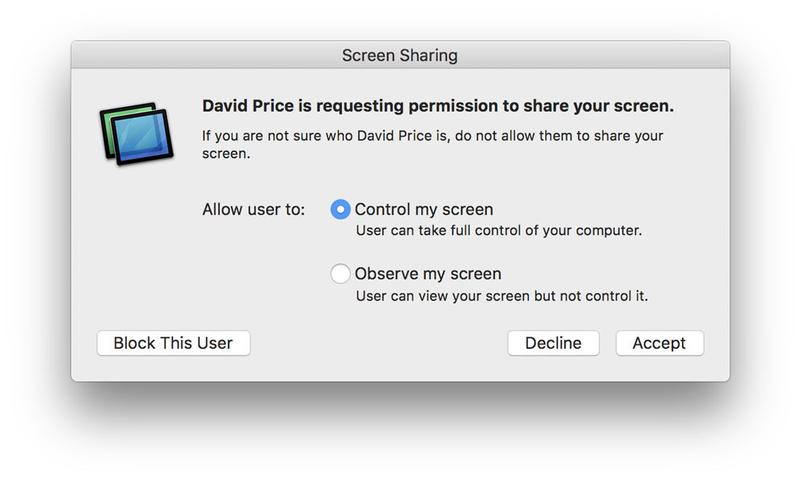Click the blue front screen in the icon
The width and height of the screenshot is (800, 482).
tap(142, 137)
